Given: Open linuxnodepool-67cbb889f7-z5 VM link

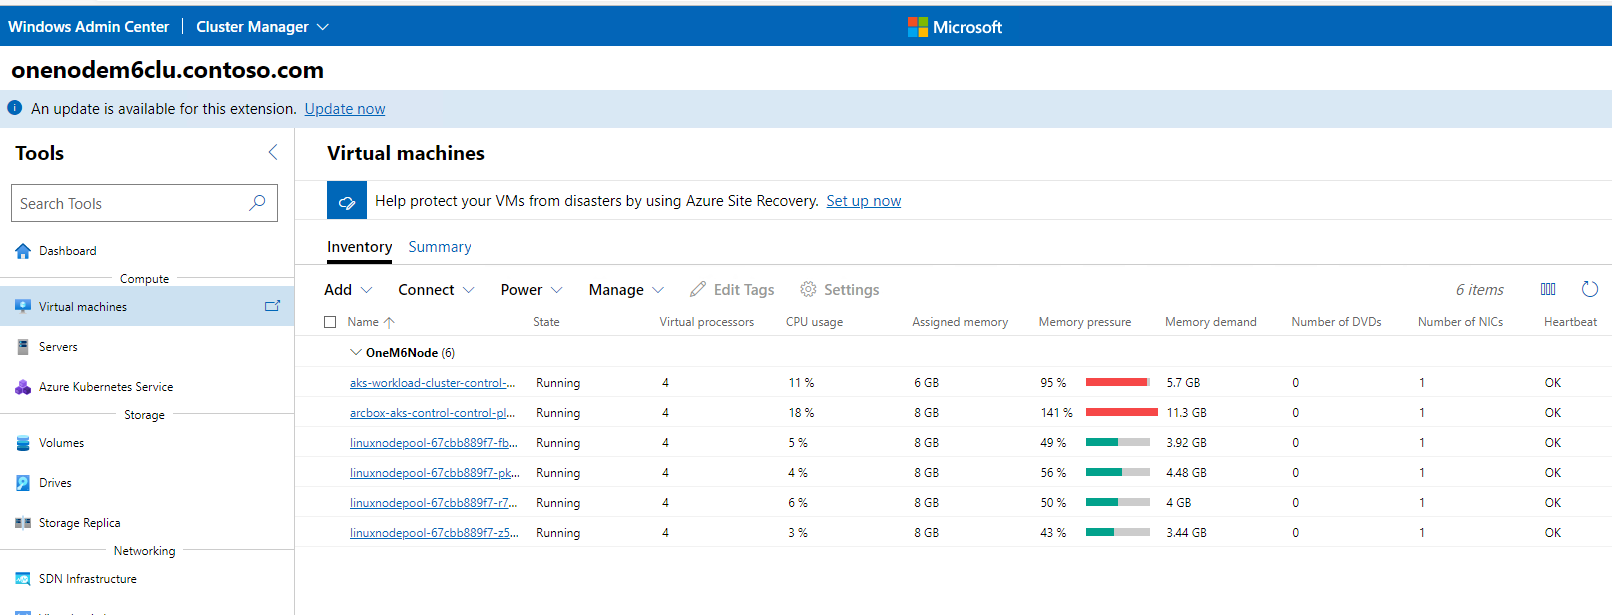Looking at the screenshot, I should [434, 533].
